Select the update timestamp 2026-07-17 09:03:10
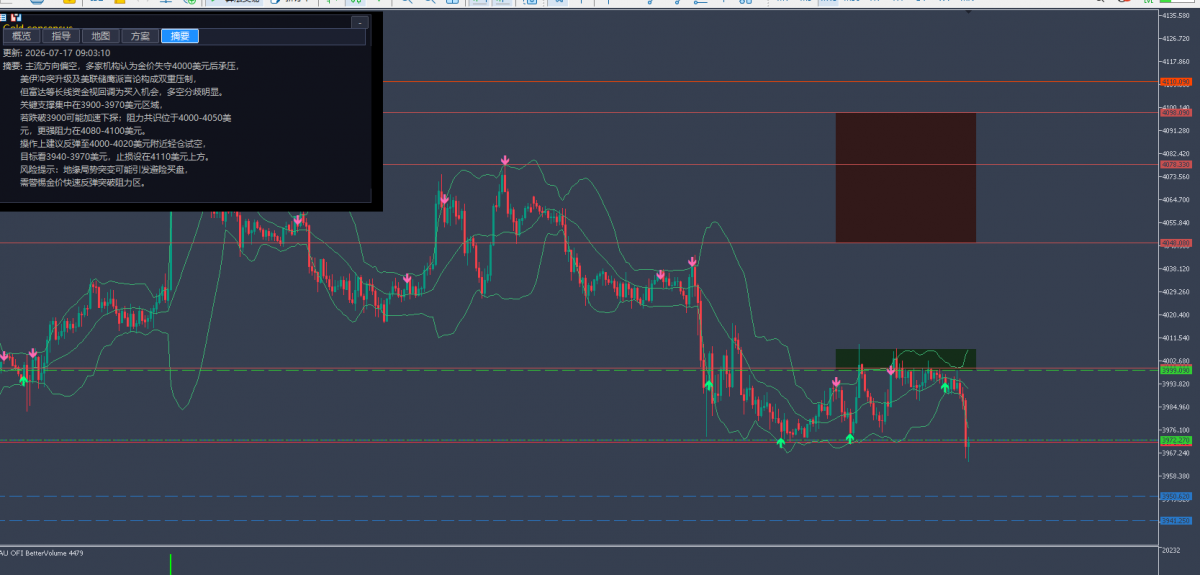Screen dimensions: 1200x575 pos(69,53)
